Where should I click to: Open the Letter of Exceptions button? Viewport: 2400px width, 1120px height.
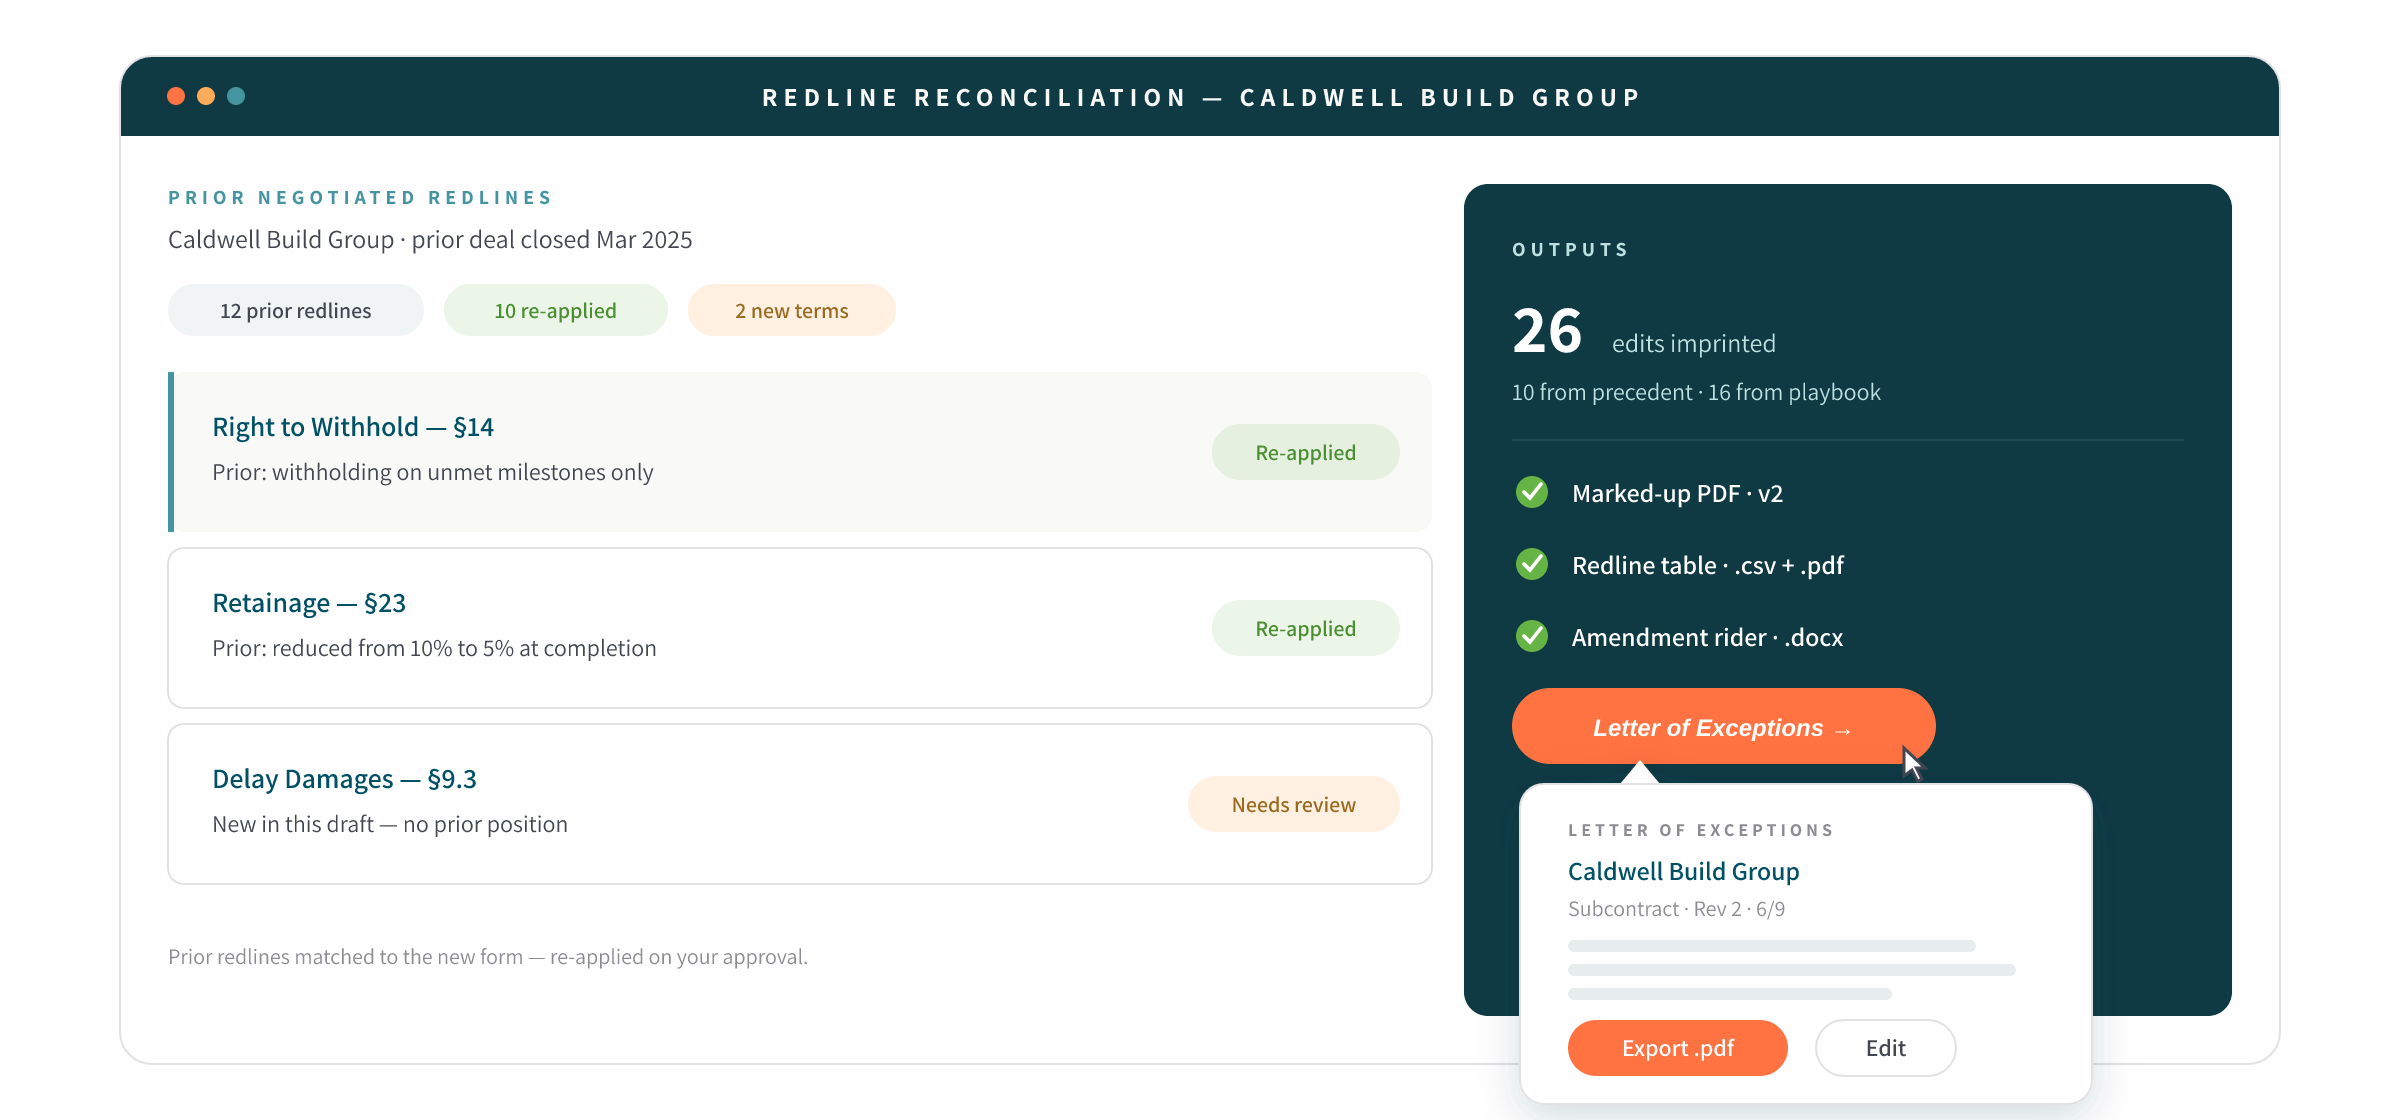(1723, 727)
